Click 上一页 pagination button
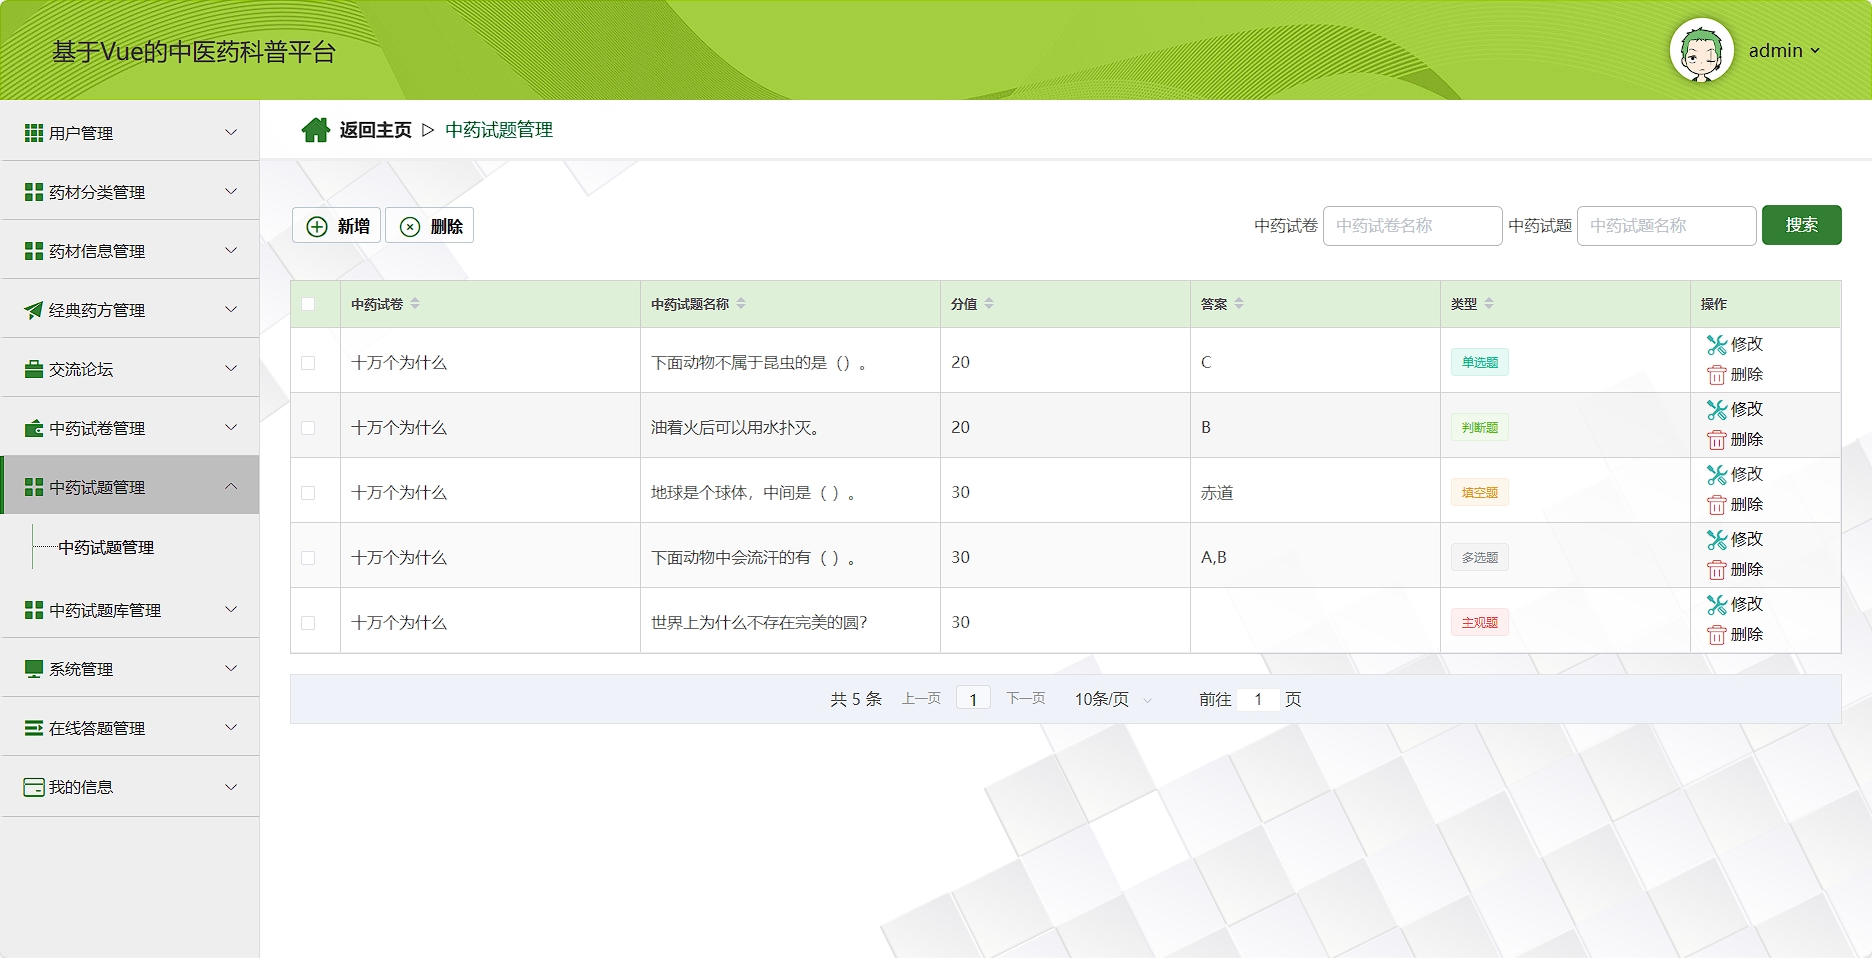Image resolution: width=1872 pixels, height=958 pixels. coord(921,699)
